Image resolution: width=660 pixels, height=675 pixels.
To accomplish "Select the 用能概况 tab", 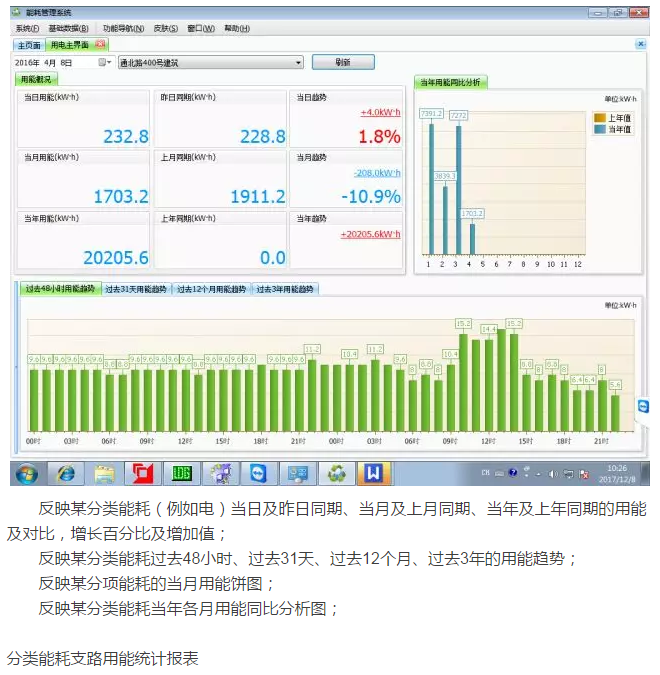I will tap(36, 80).
